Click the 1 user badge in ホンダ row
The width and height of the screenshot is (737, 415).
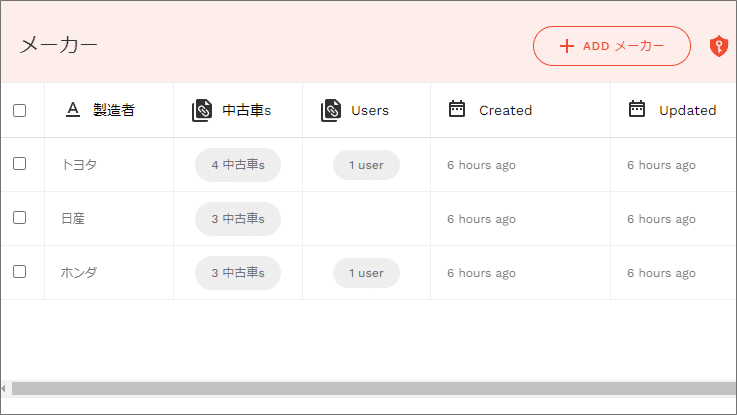tap(366, 273)
